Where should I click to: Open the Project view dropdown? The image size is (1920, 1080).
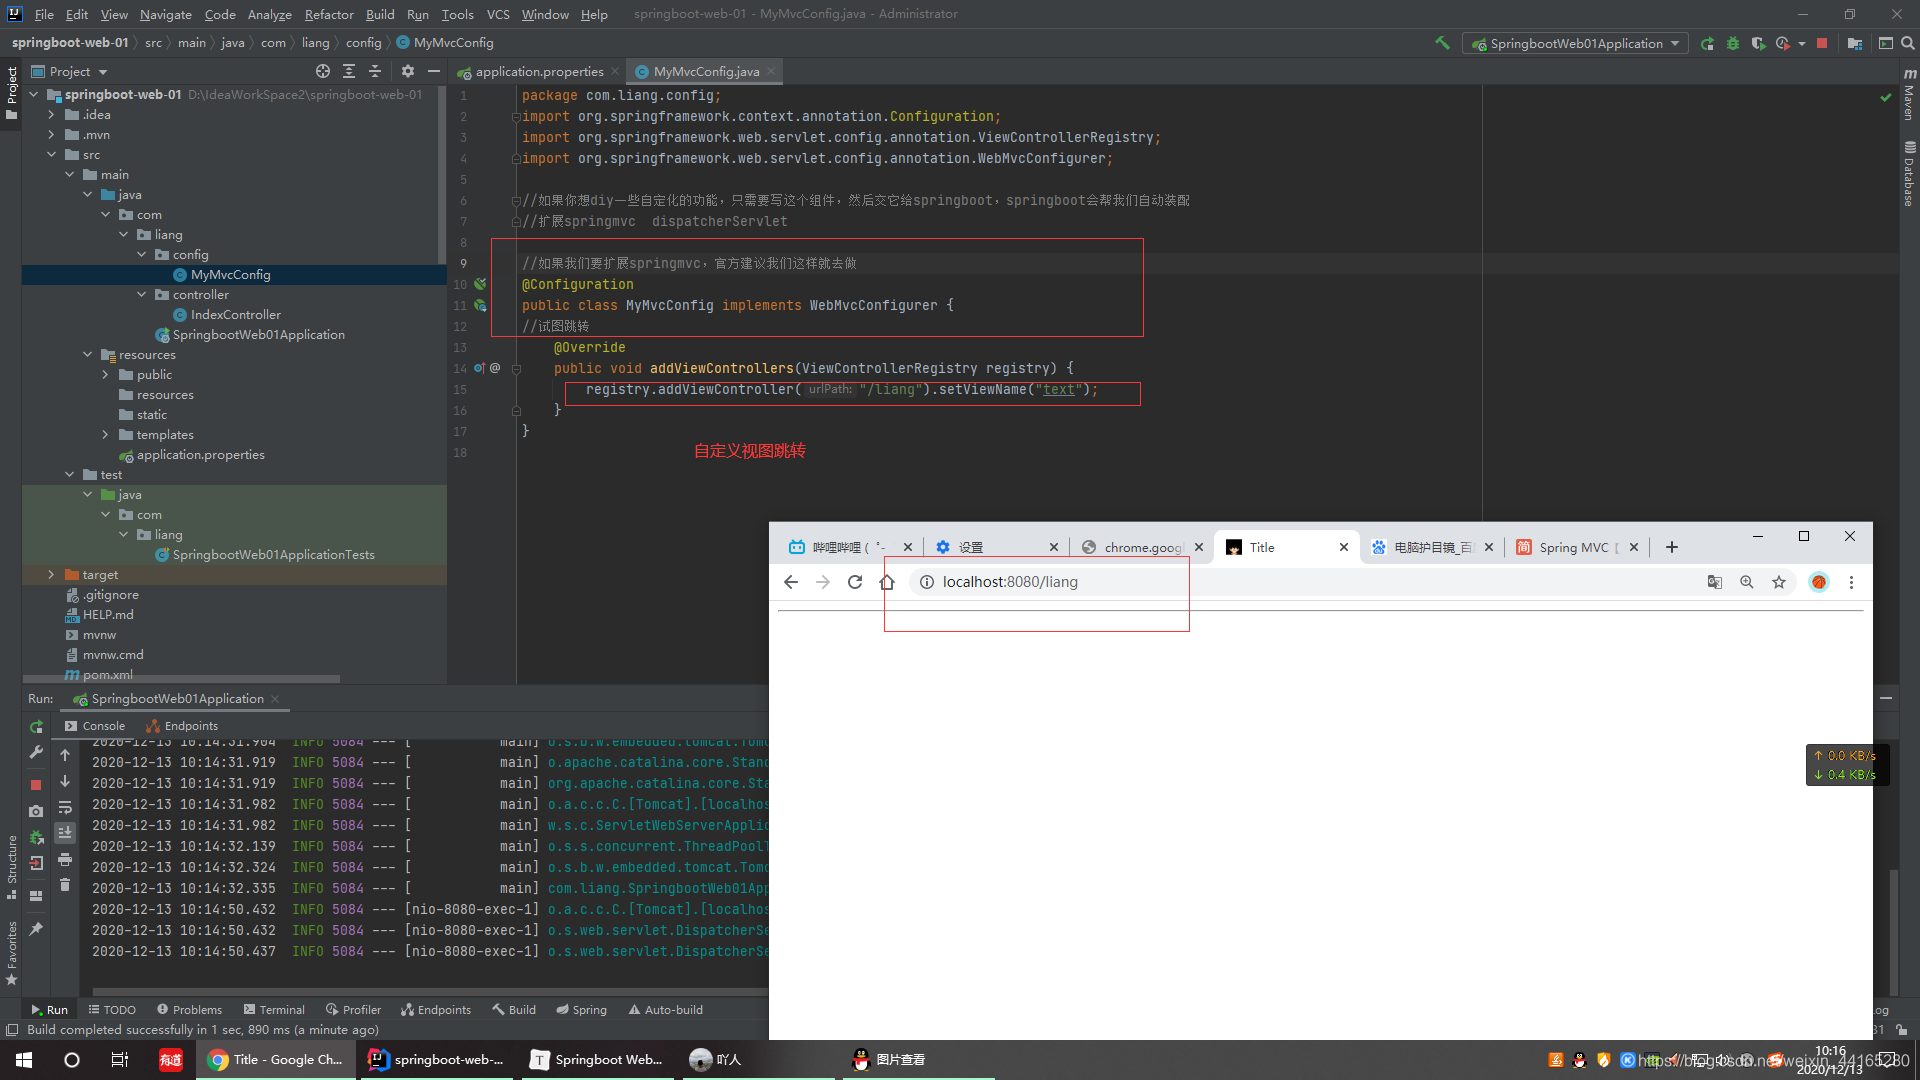pyautogui.click(x=69, y=71)
